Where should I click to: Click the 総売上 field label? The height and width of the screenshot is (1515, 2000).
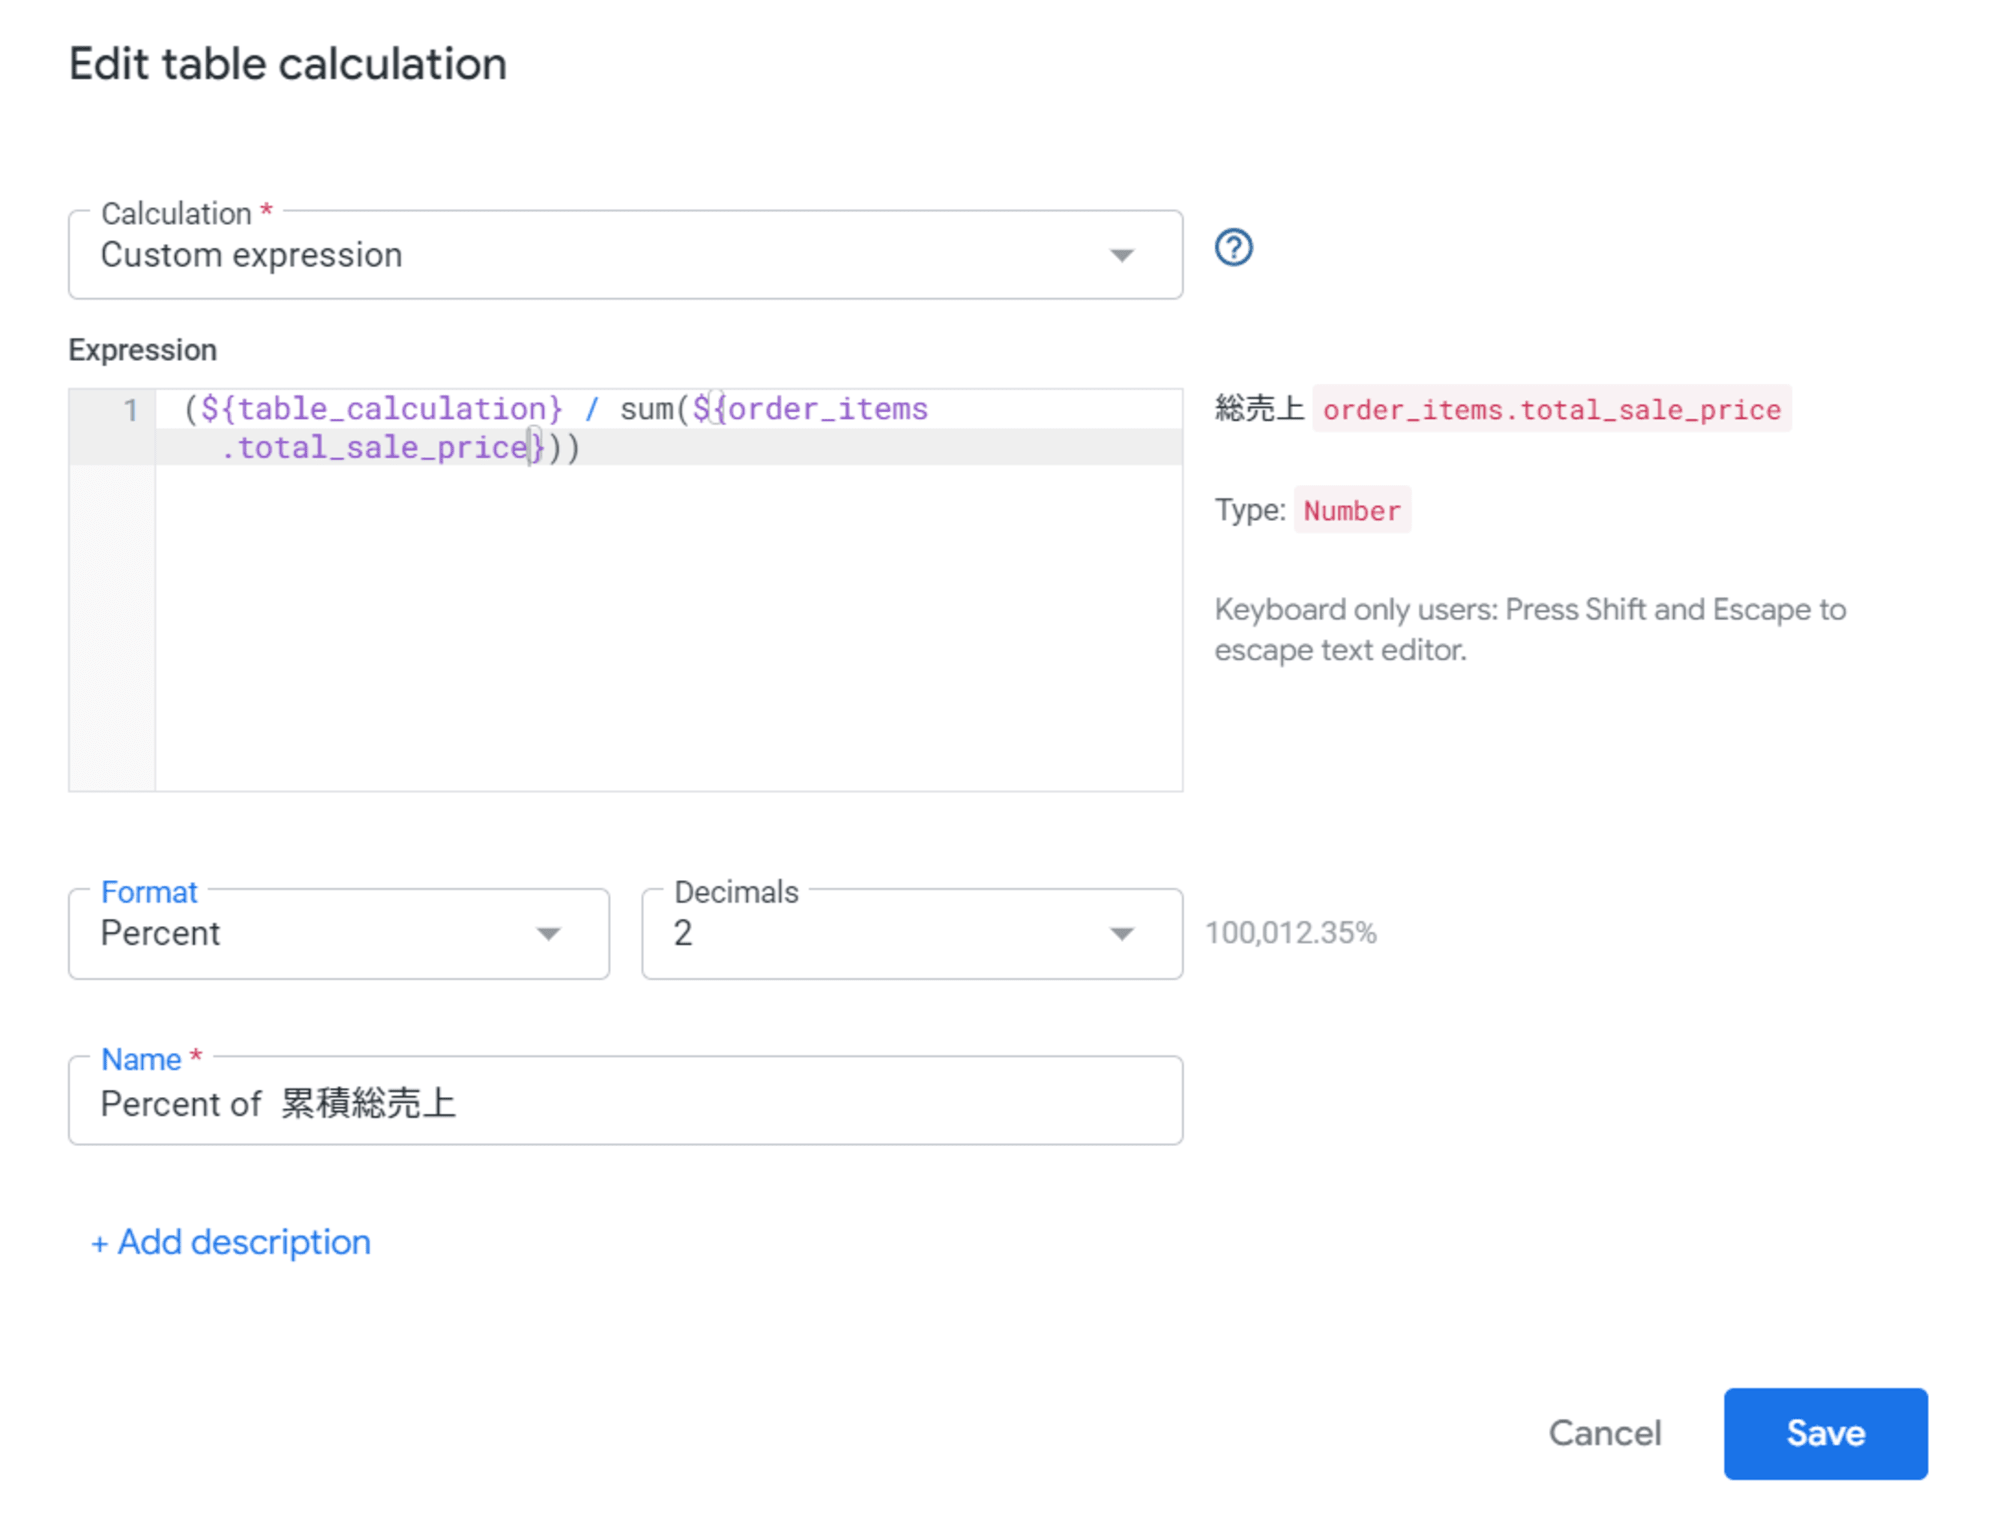(1259, 409)
